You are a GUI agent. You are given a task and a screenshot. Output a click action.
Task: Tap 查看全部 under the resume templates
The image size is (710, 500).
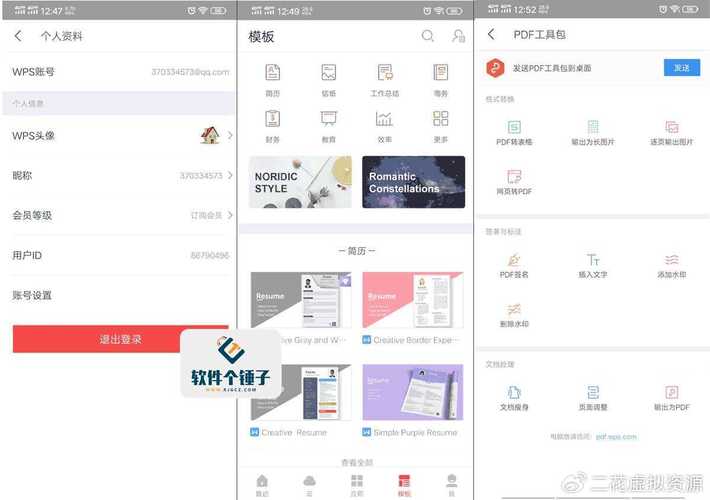(x=357, y=462)
